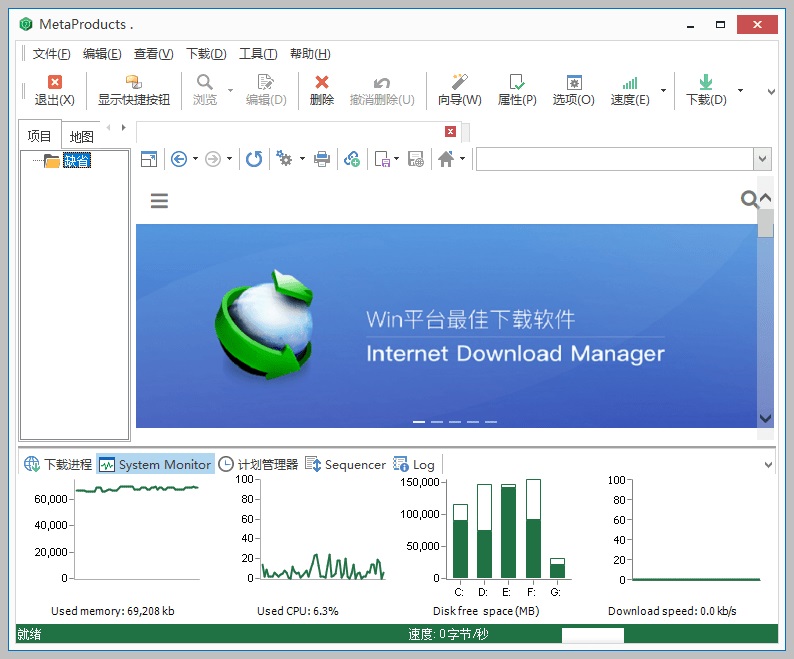The height and width of the screenshot is (659, 794).
Task: Refresh the embedded browser page
Action: coord(254,159)
